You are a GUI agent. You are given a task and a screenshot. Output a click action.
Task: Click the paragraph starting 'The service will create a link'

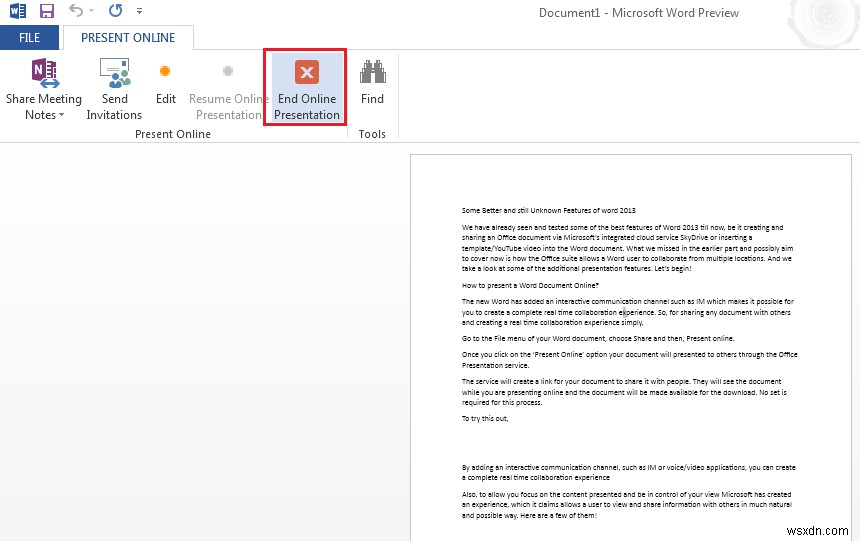624,392
